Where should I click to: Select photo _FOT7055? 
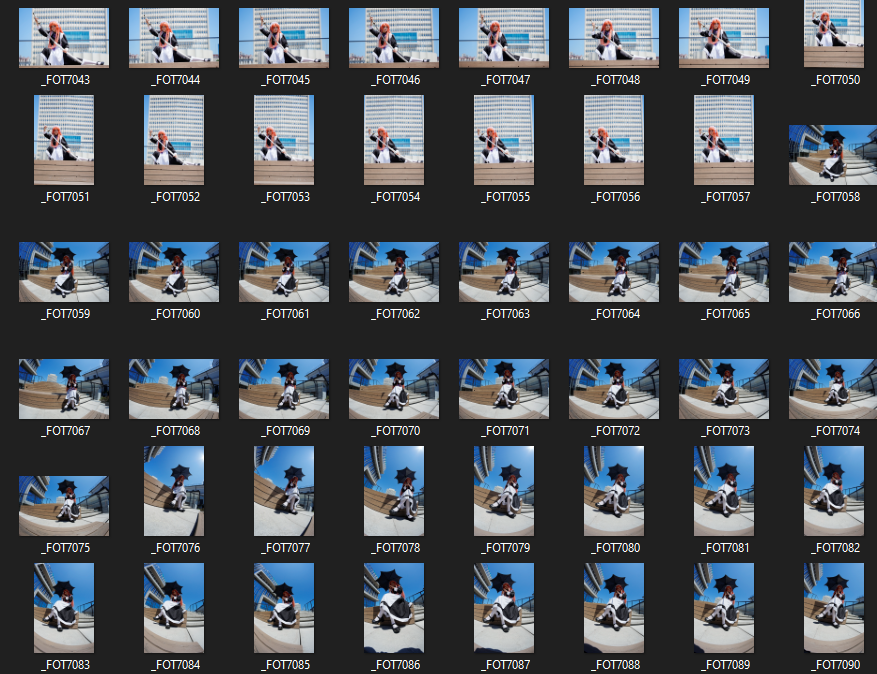coord(504,140)
